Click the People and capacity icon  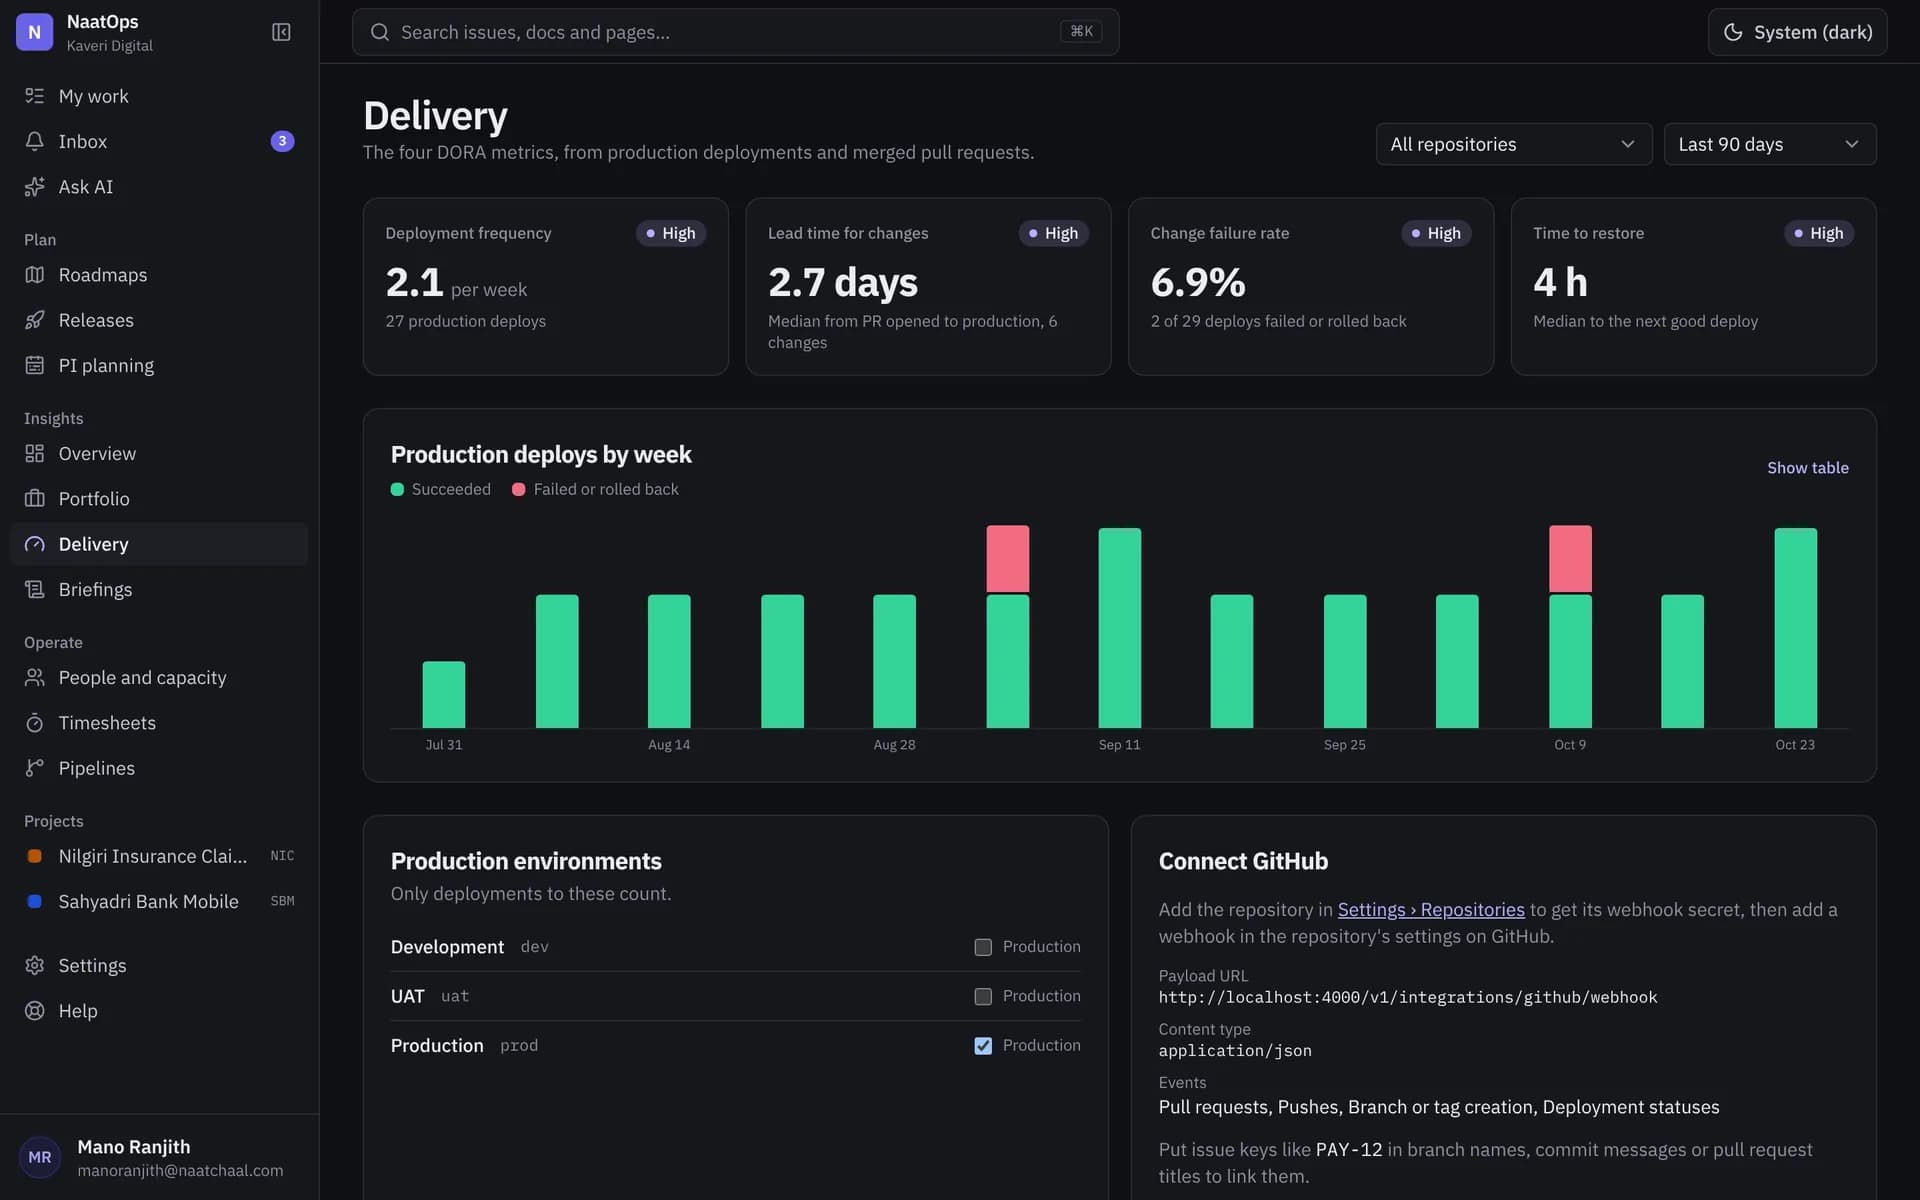coord(35,677)
